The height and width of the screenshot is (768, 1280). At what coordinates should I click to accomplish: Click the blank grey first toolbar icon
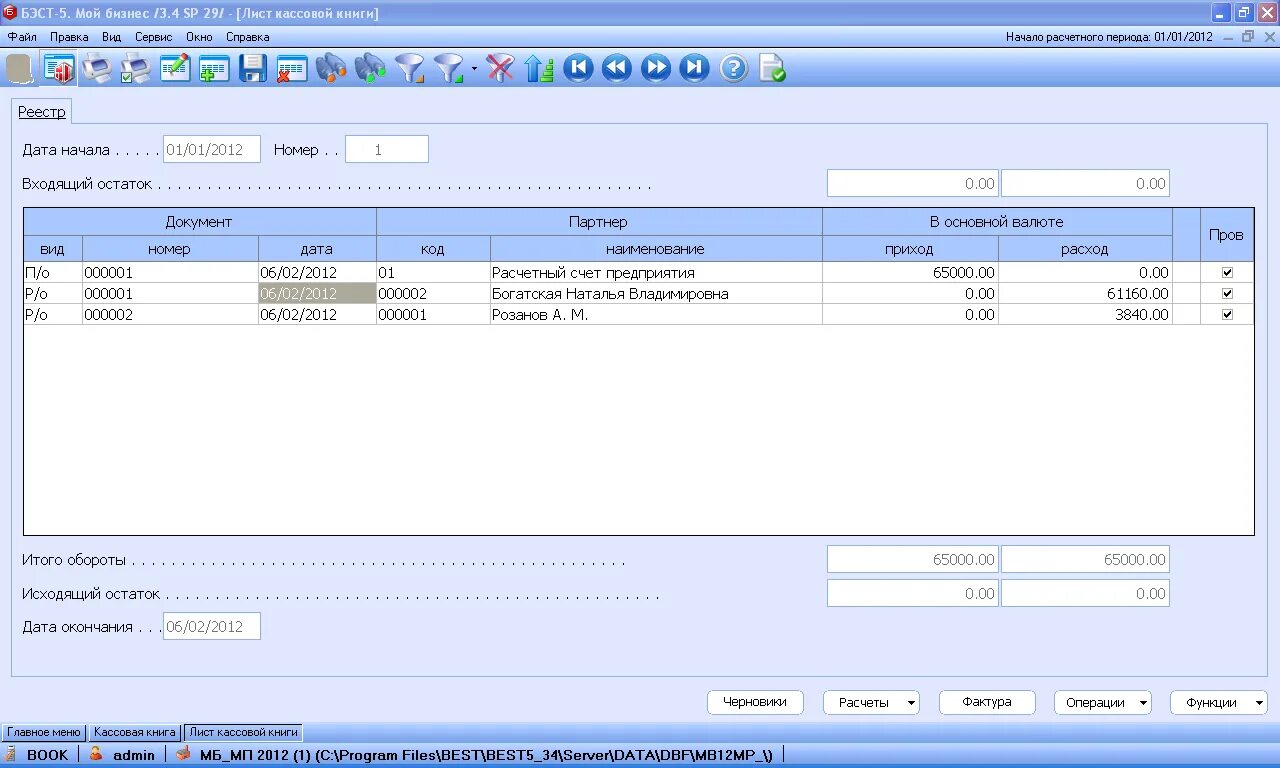[x=18, y=69]
